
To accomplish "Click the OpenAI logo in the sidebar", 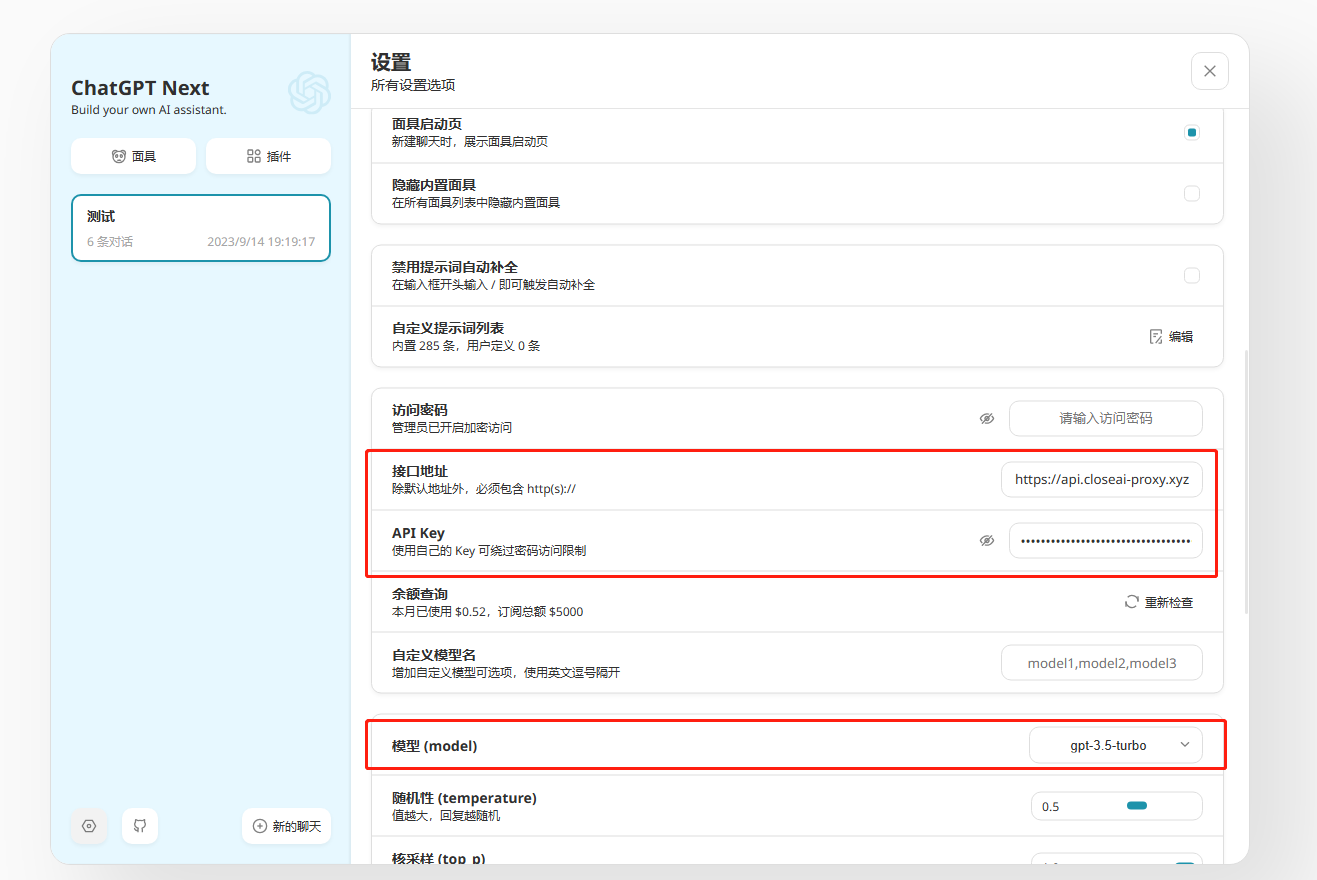I will tap(309, 92).
